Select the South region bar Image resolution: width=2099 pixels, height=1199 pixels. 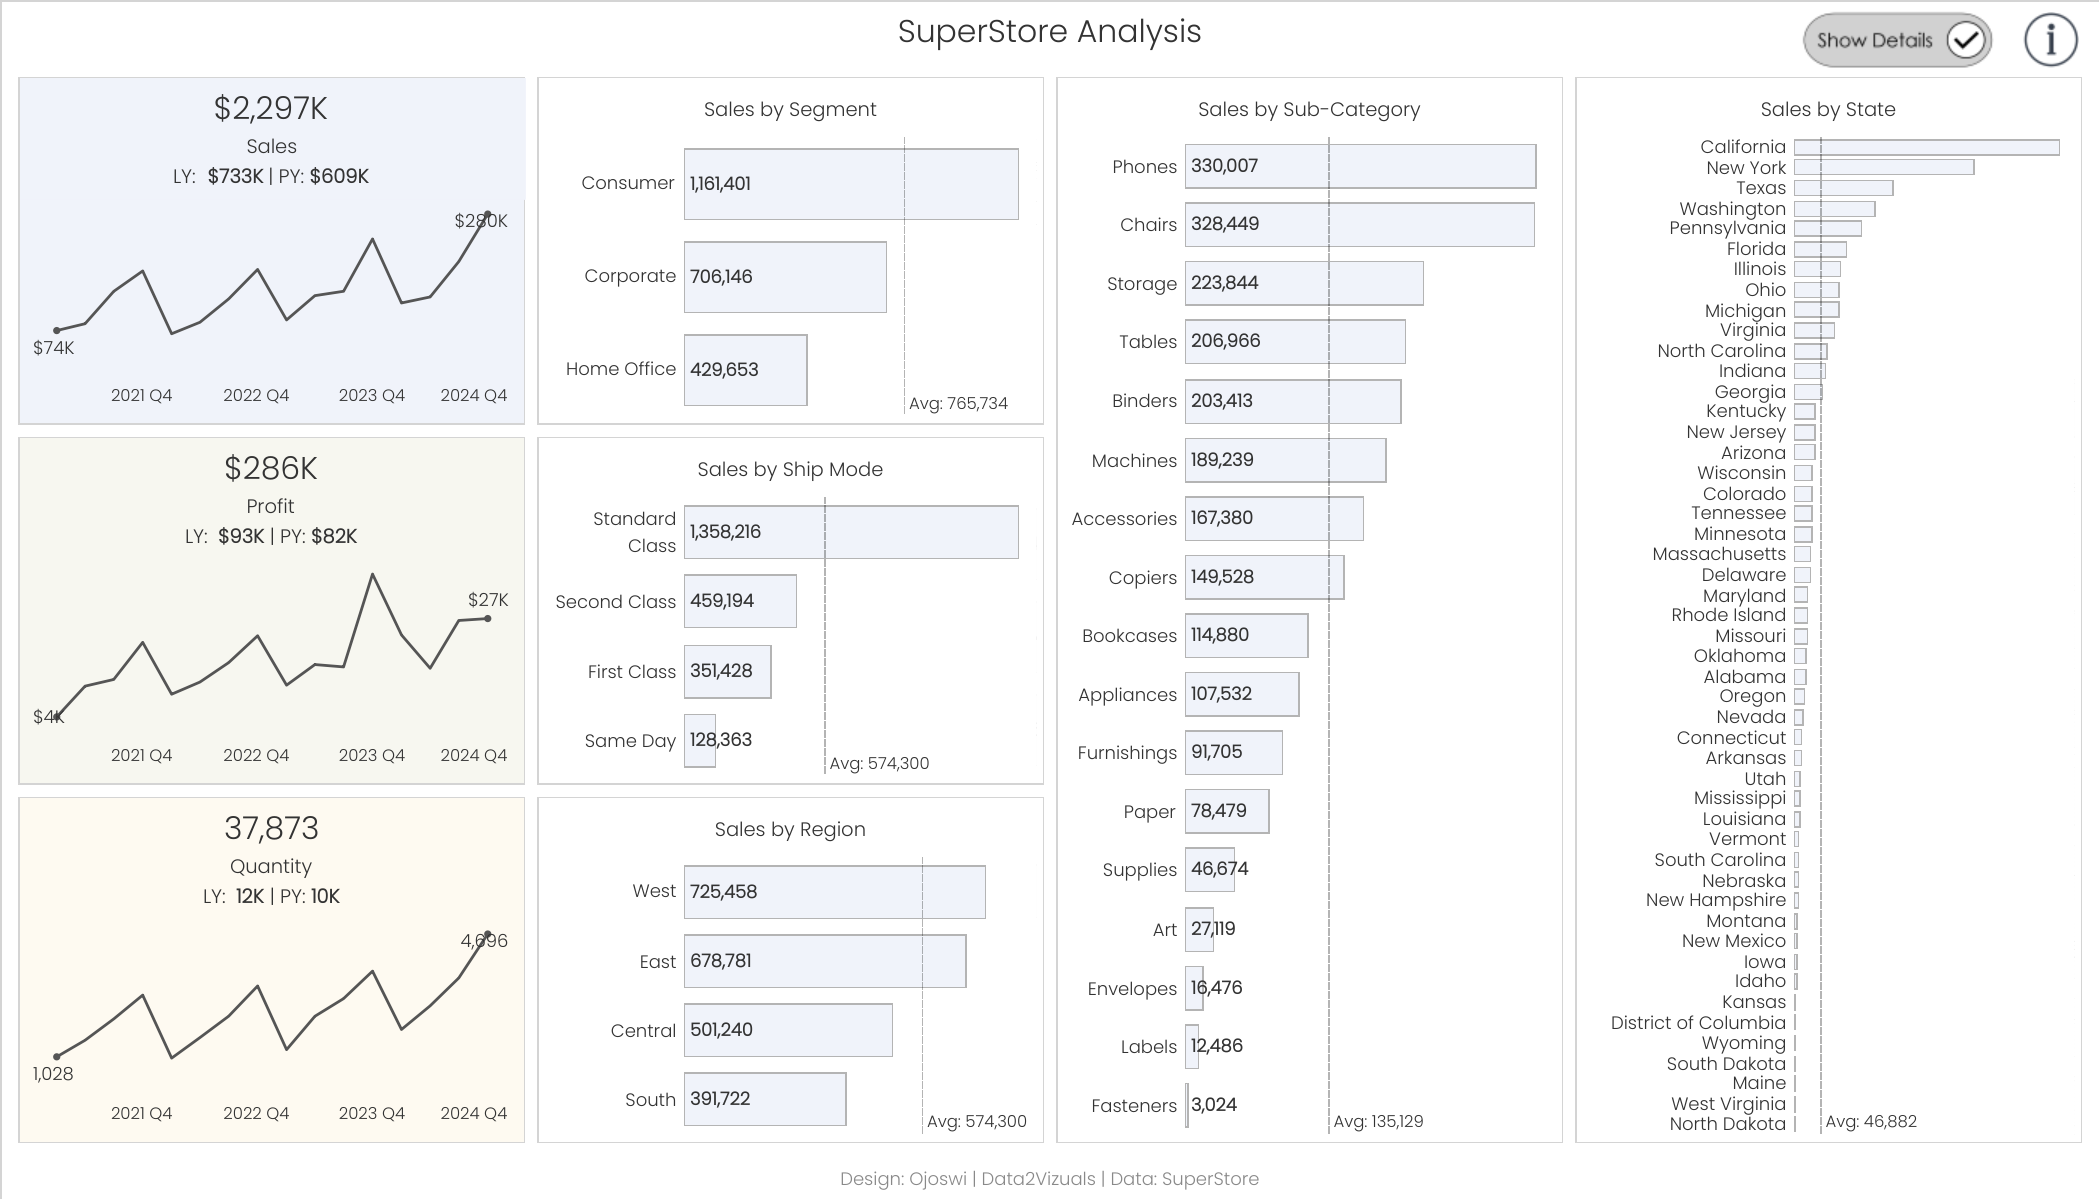(765, 1099)
